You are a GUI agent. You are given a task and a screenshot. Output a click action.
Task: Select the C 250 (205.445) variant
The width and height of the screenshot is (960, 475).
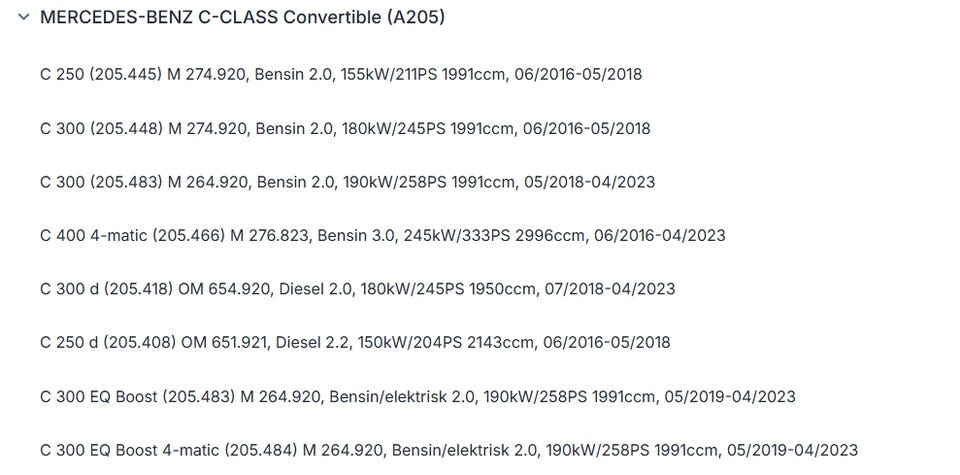pyautogui.click(x=341, y=74)
